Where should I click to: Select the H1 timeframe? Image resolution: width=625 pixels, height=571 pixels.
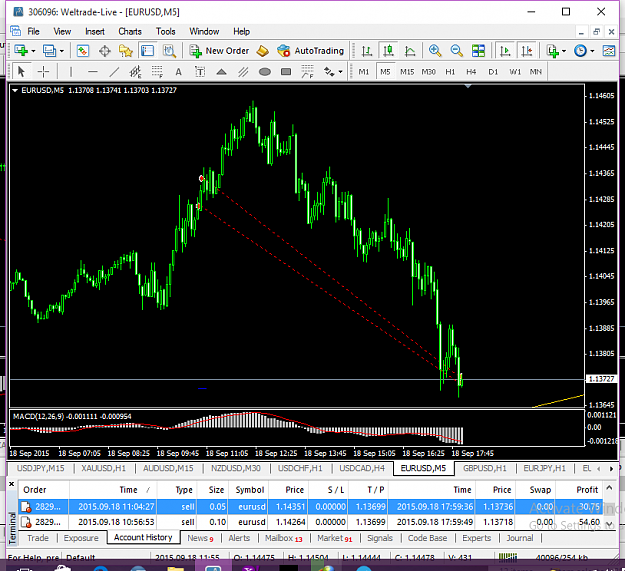(450, 72)
